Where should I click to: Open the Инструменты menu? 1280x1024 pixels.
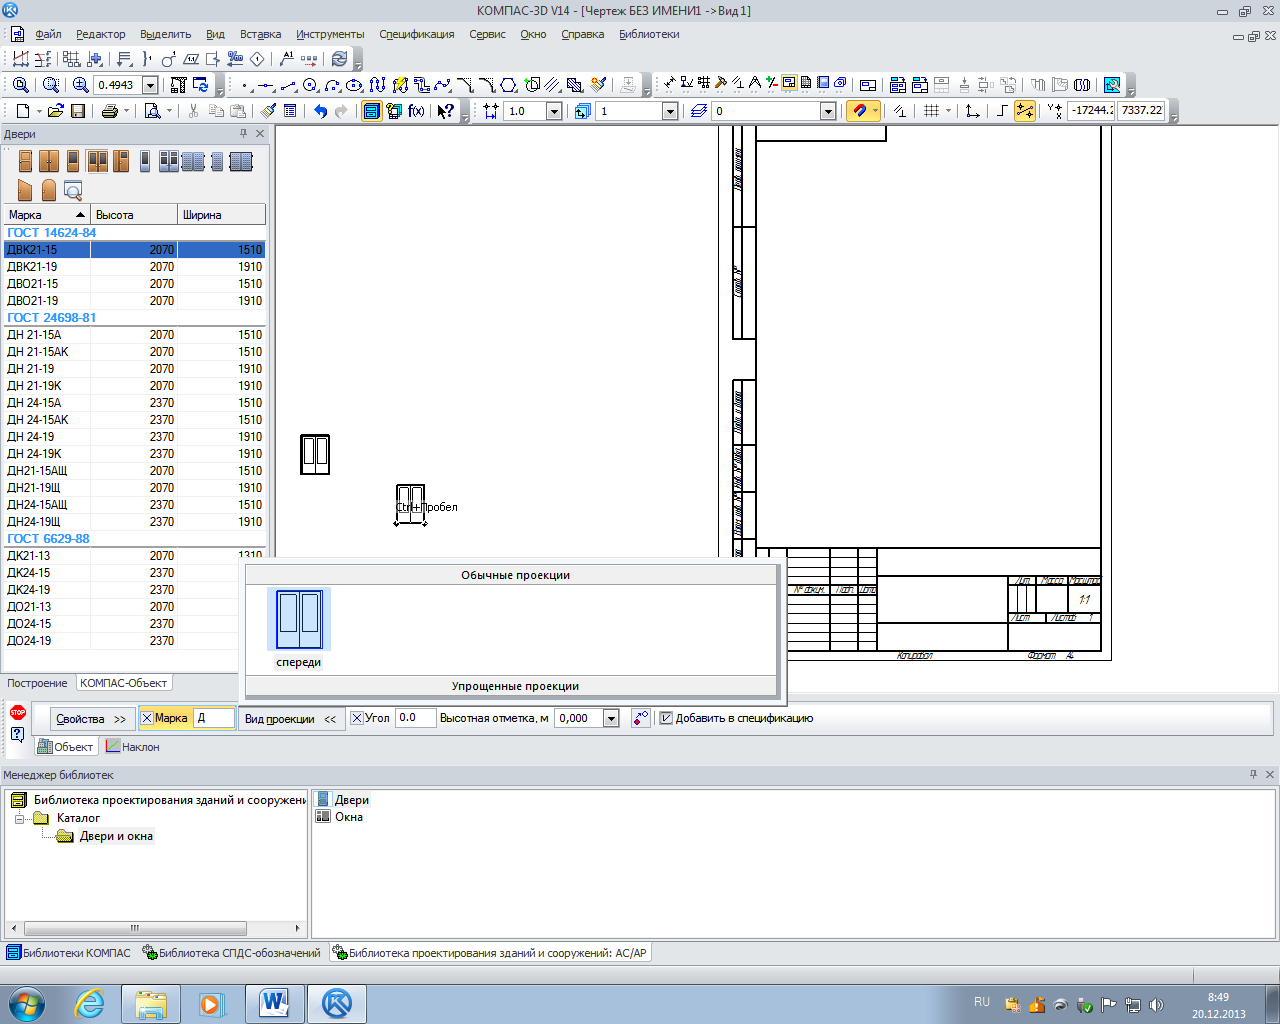click(x=330, y=34)
